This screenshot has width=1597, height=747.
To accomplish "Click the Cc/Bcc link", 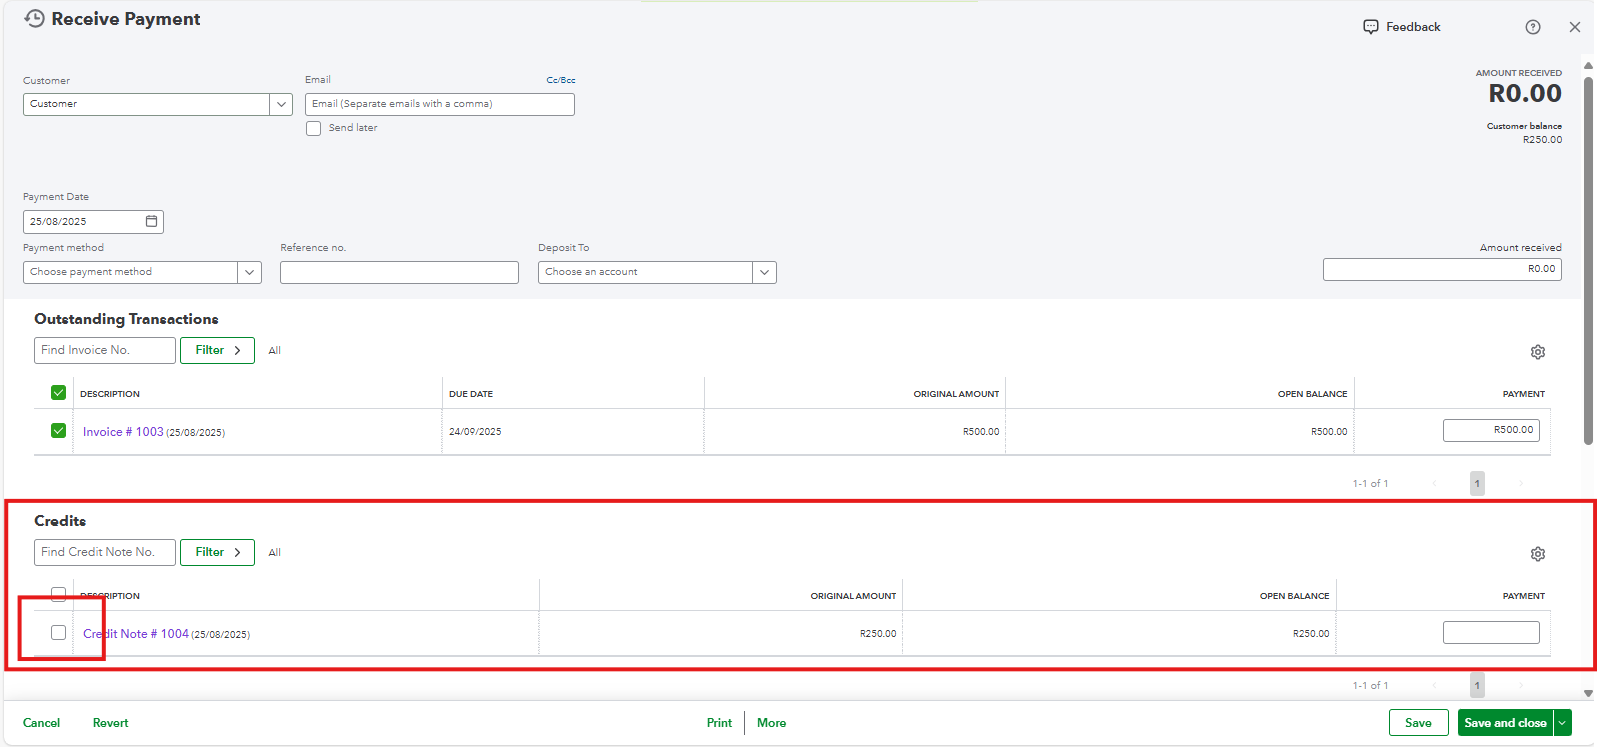I will (x=561, y=80).
